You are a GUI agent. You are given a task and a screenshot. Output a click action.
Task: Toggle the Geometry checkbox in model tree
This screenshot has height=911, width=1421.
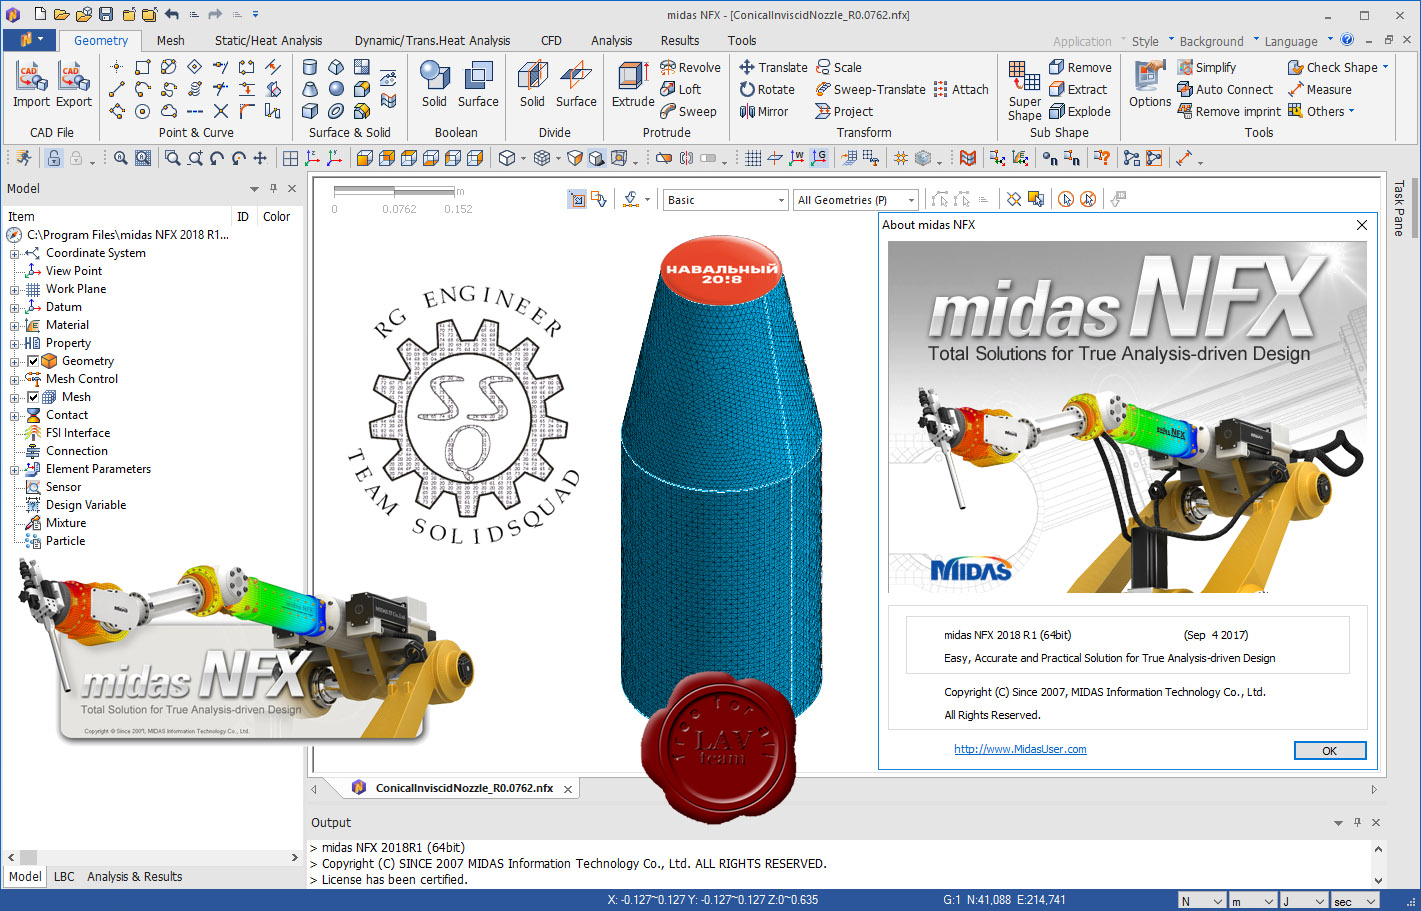[x=33, y=361]
